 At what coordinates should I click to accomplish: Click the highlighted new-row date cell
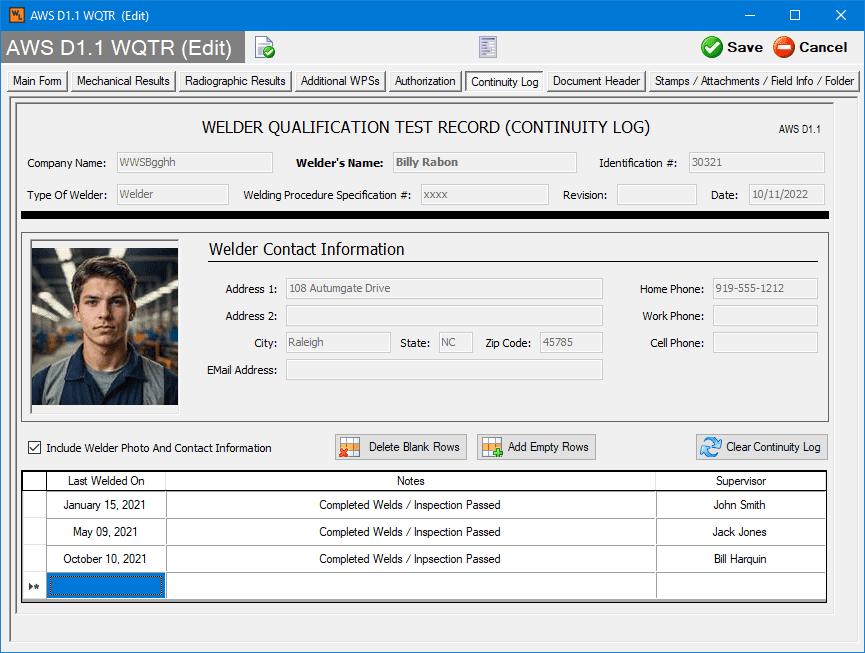pos(106,586)
